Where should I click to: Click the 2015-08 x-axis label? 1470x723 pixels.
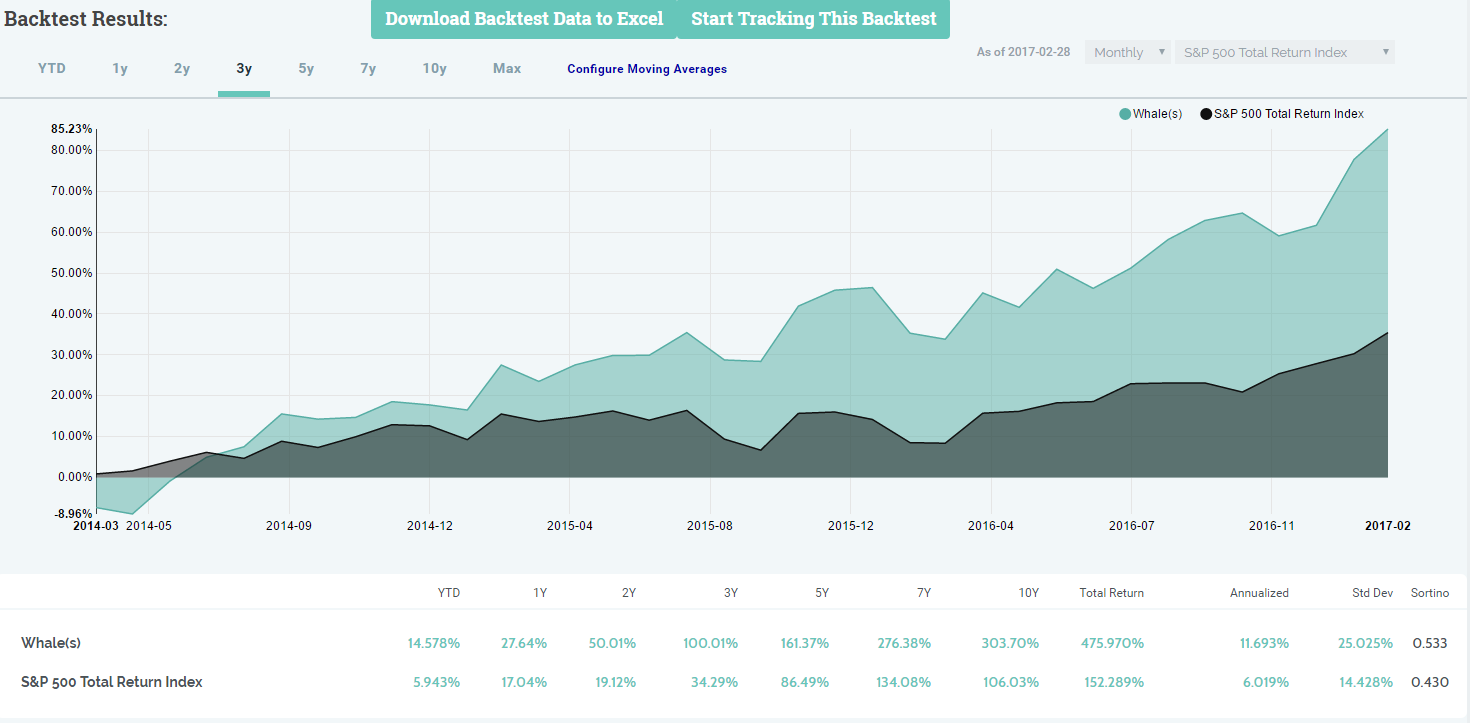click(710, 525)
